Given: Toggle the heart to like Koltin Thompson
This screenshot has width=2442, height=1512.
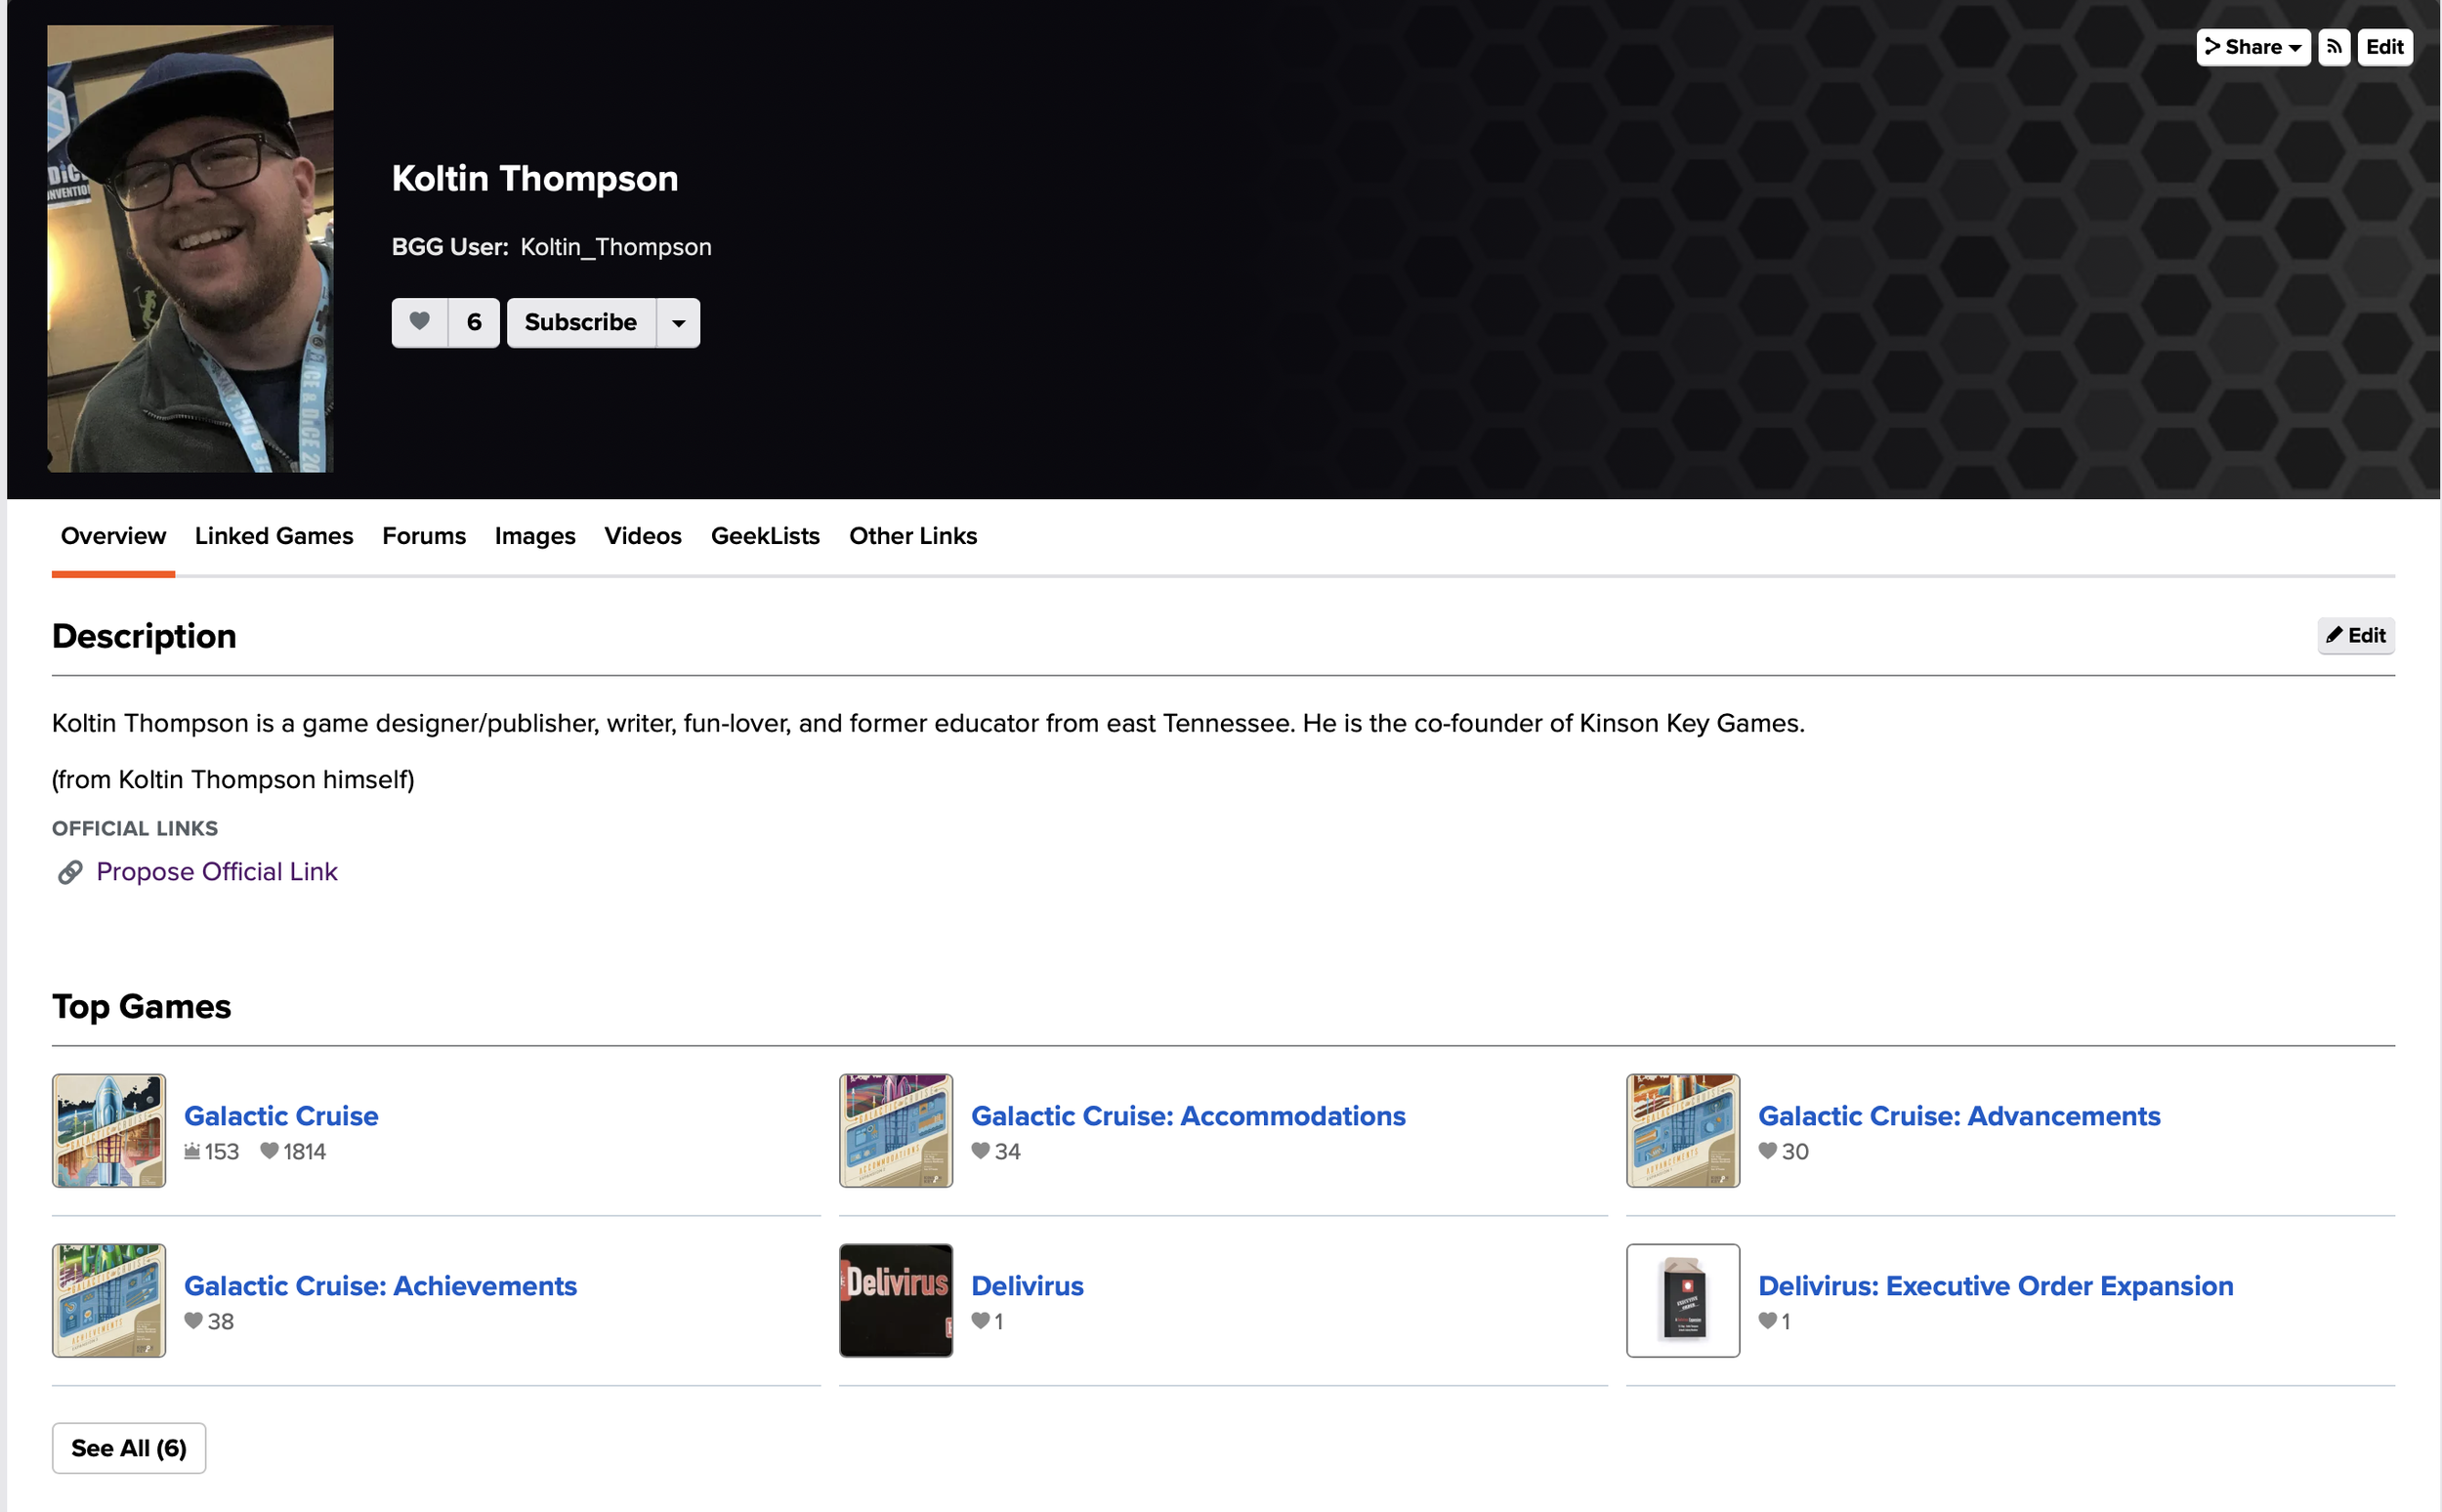Looking at the screenshot, I should [x=420, y=322].
